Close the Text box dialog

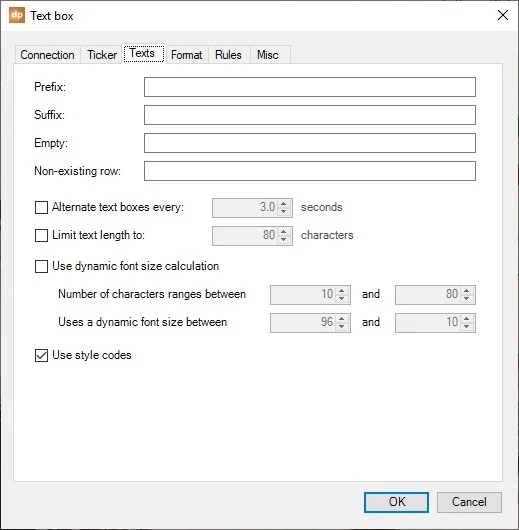pyautogui.click(x=503, y=15)
